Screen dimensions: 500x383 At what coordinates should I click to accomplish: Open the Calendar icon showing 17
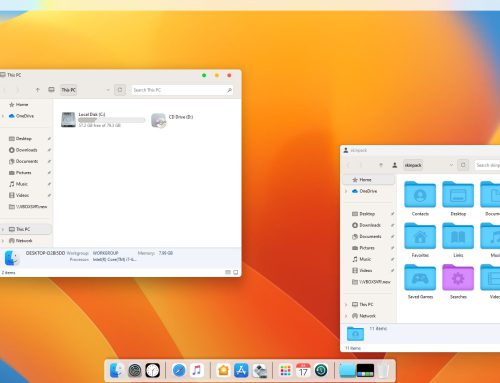[x=303, y=370]
